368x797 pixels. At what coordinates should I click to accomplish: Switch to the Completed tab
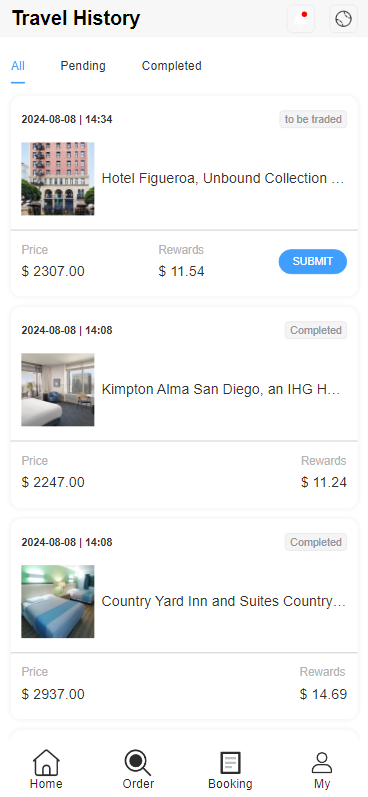click(171, 66)
